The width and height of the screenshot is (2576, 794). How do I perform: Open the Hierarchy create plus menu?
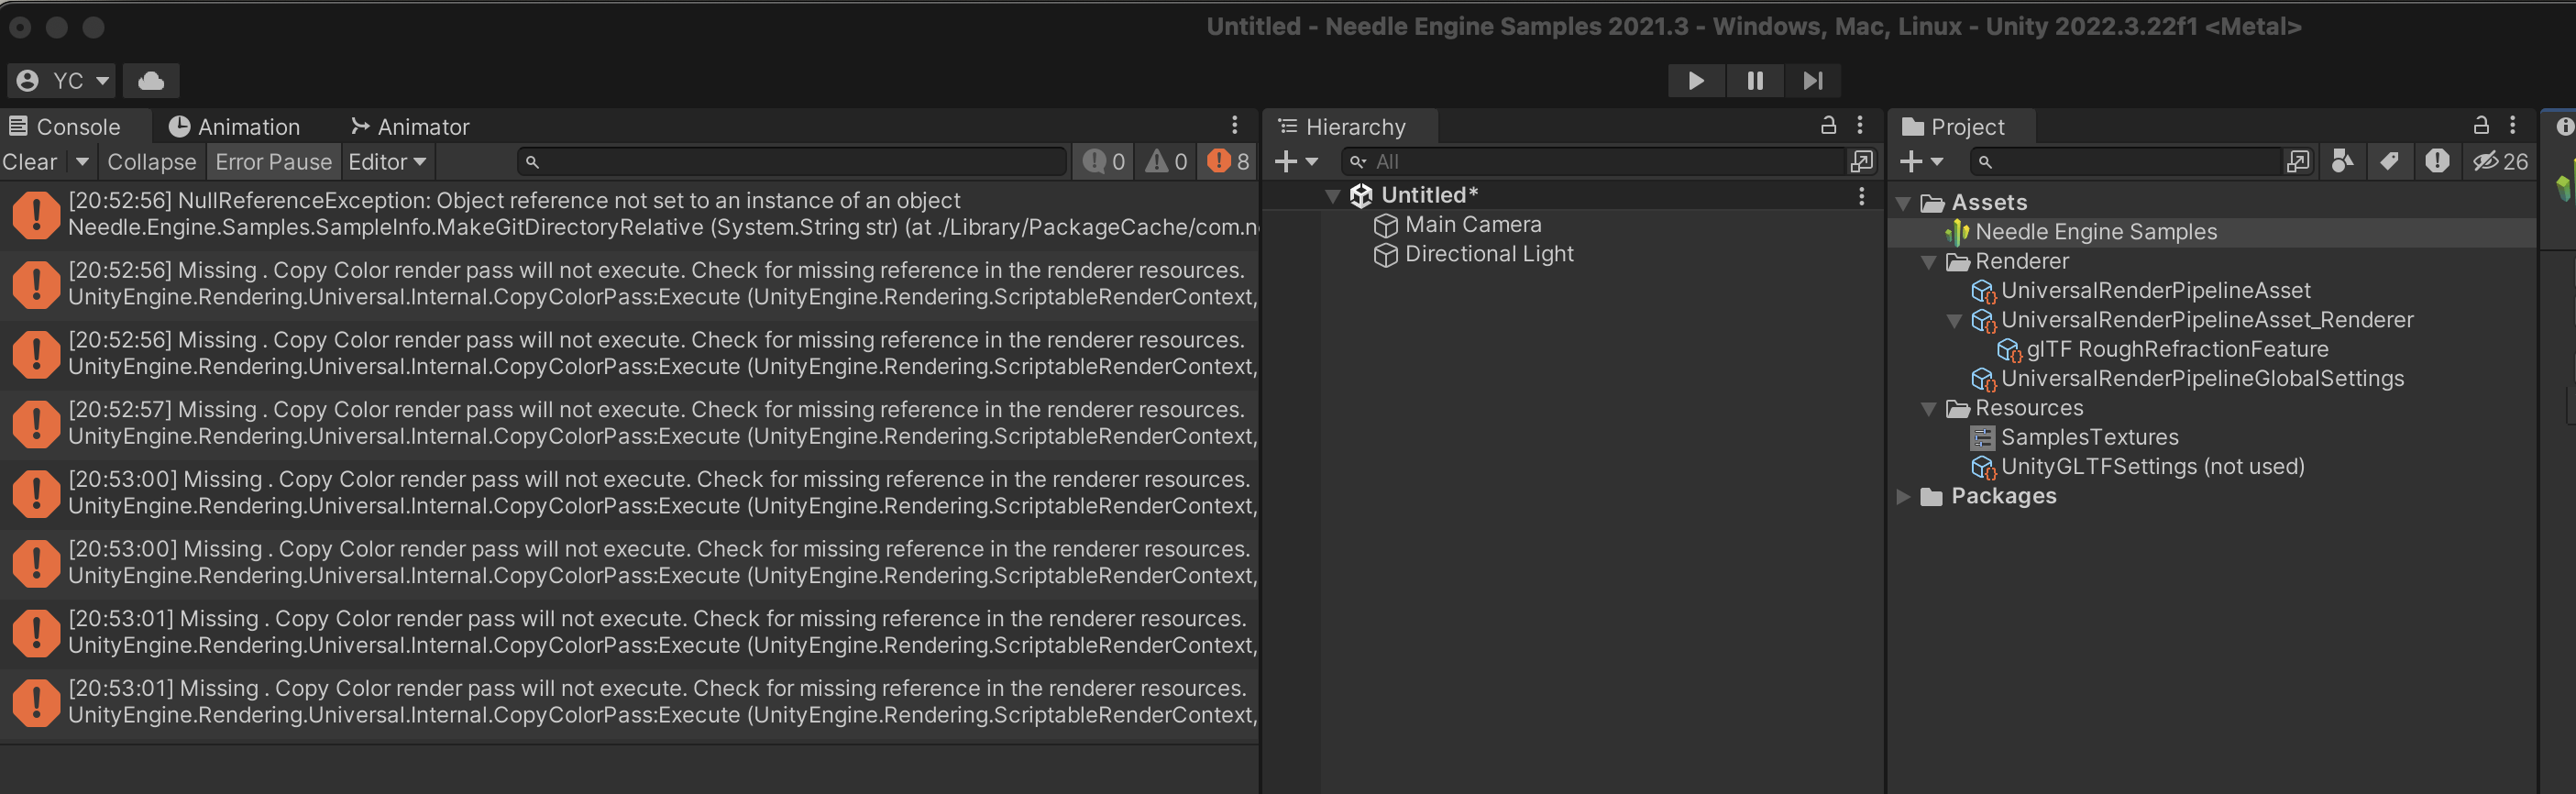tap(1296, 162)
